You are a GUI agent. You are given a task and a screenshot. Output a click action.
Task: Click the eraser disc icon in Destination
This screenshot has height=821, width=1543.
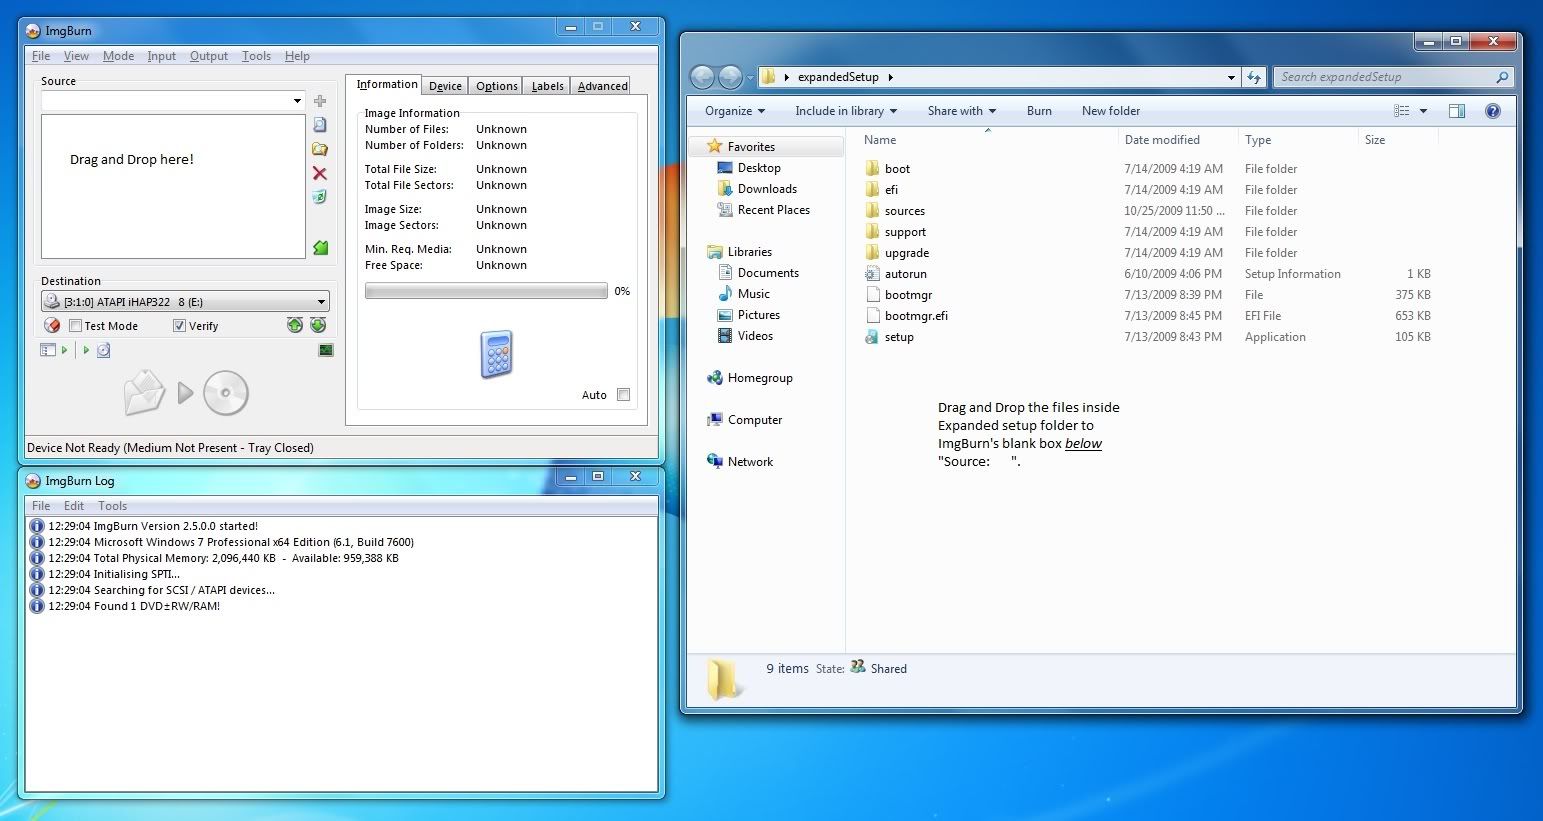(52, 325)
